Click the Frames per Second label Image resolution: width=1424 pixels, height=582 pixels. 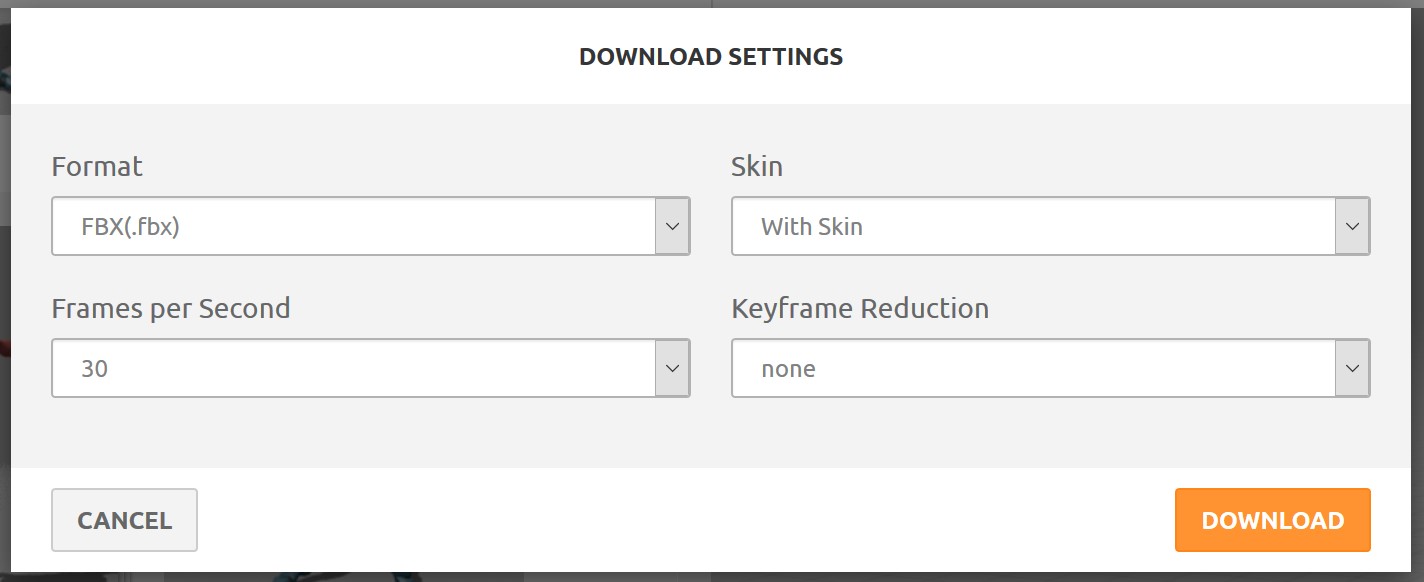[171, 308]
